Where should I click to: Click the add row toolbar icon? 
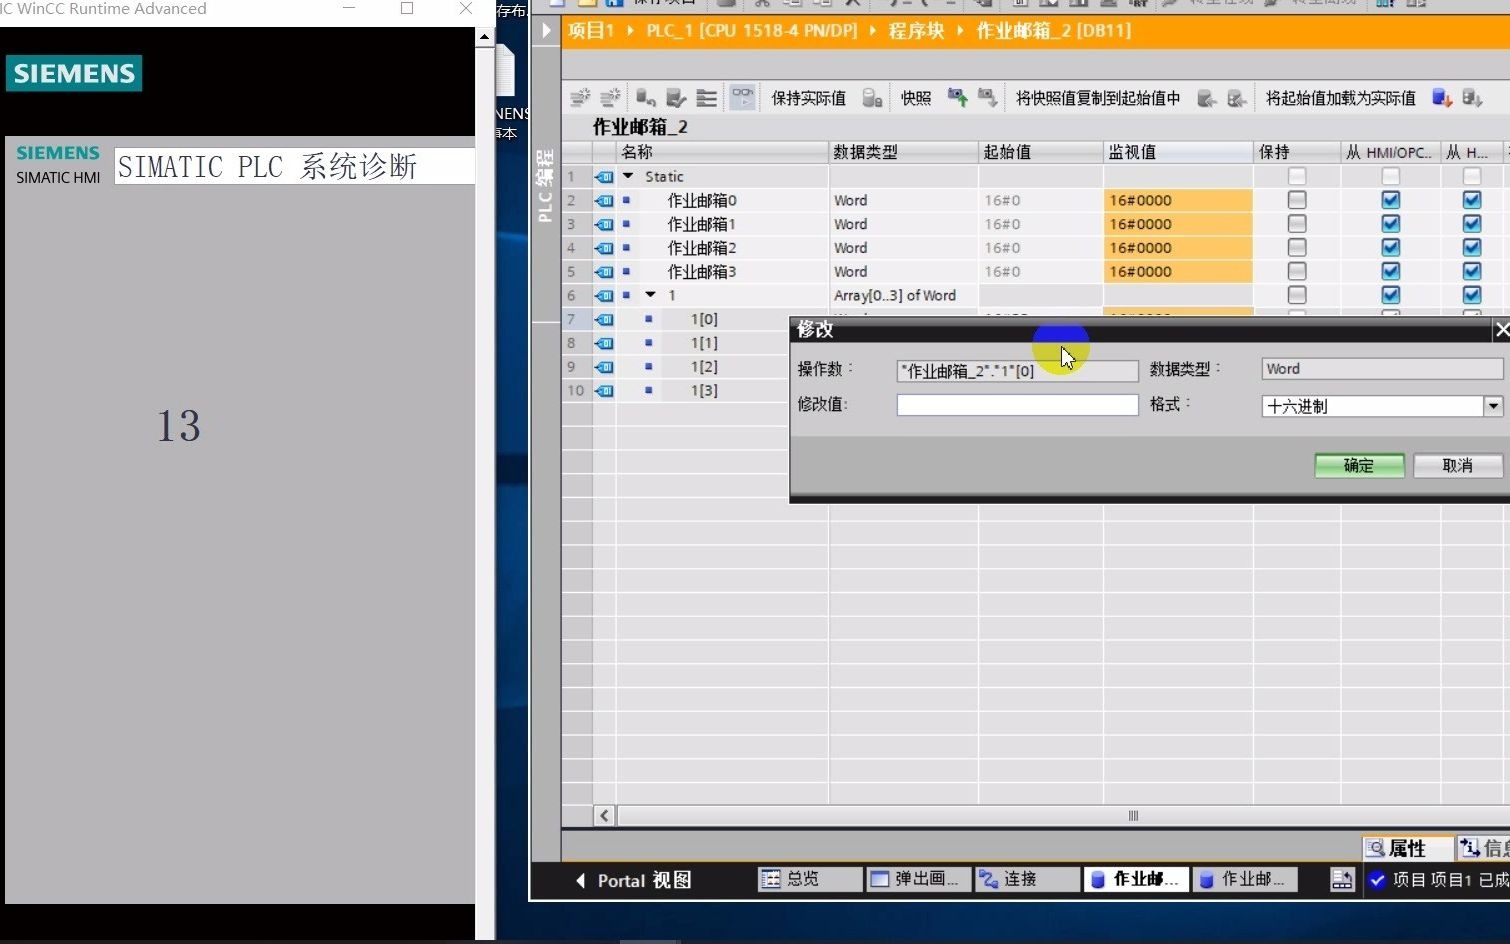pos(610,97)
